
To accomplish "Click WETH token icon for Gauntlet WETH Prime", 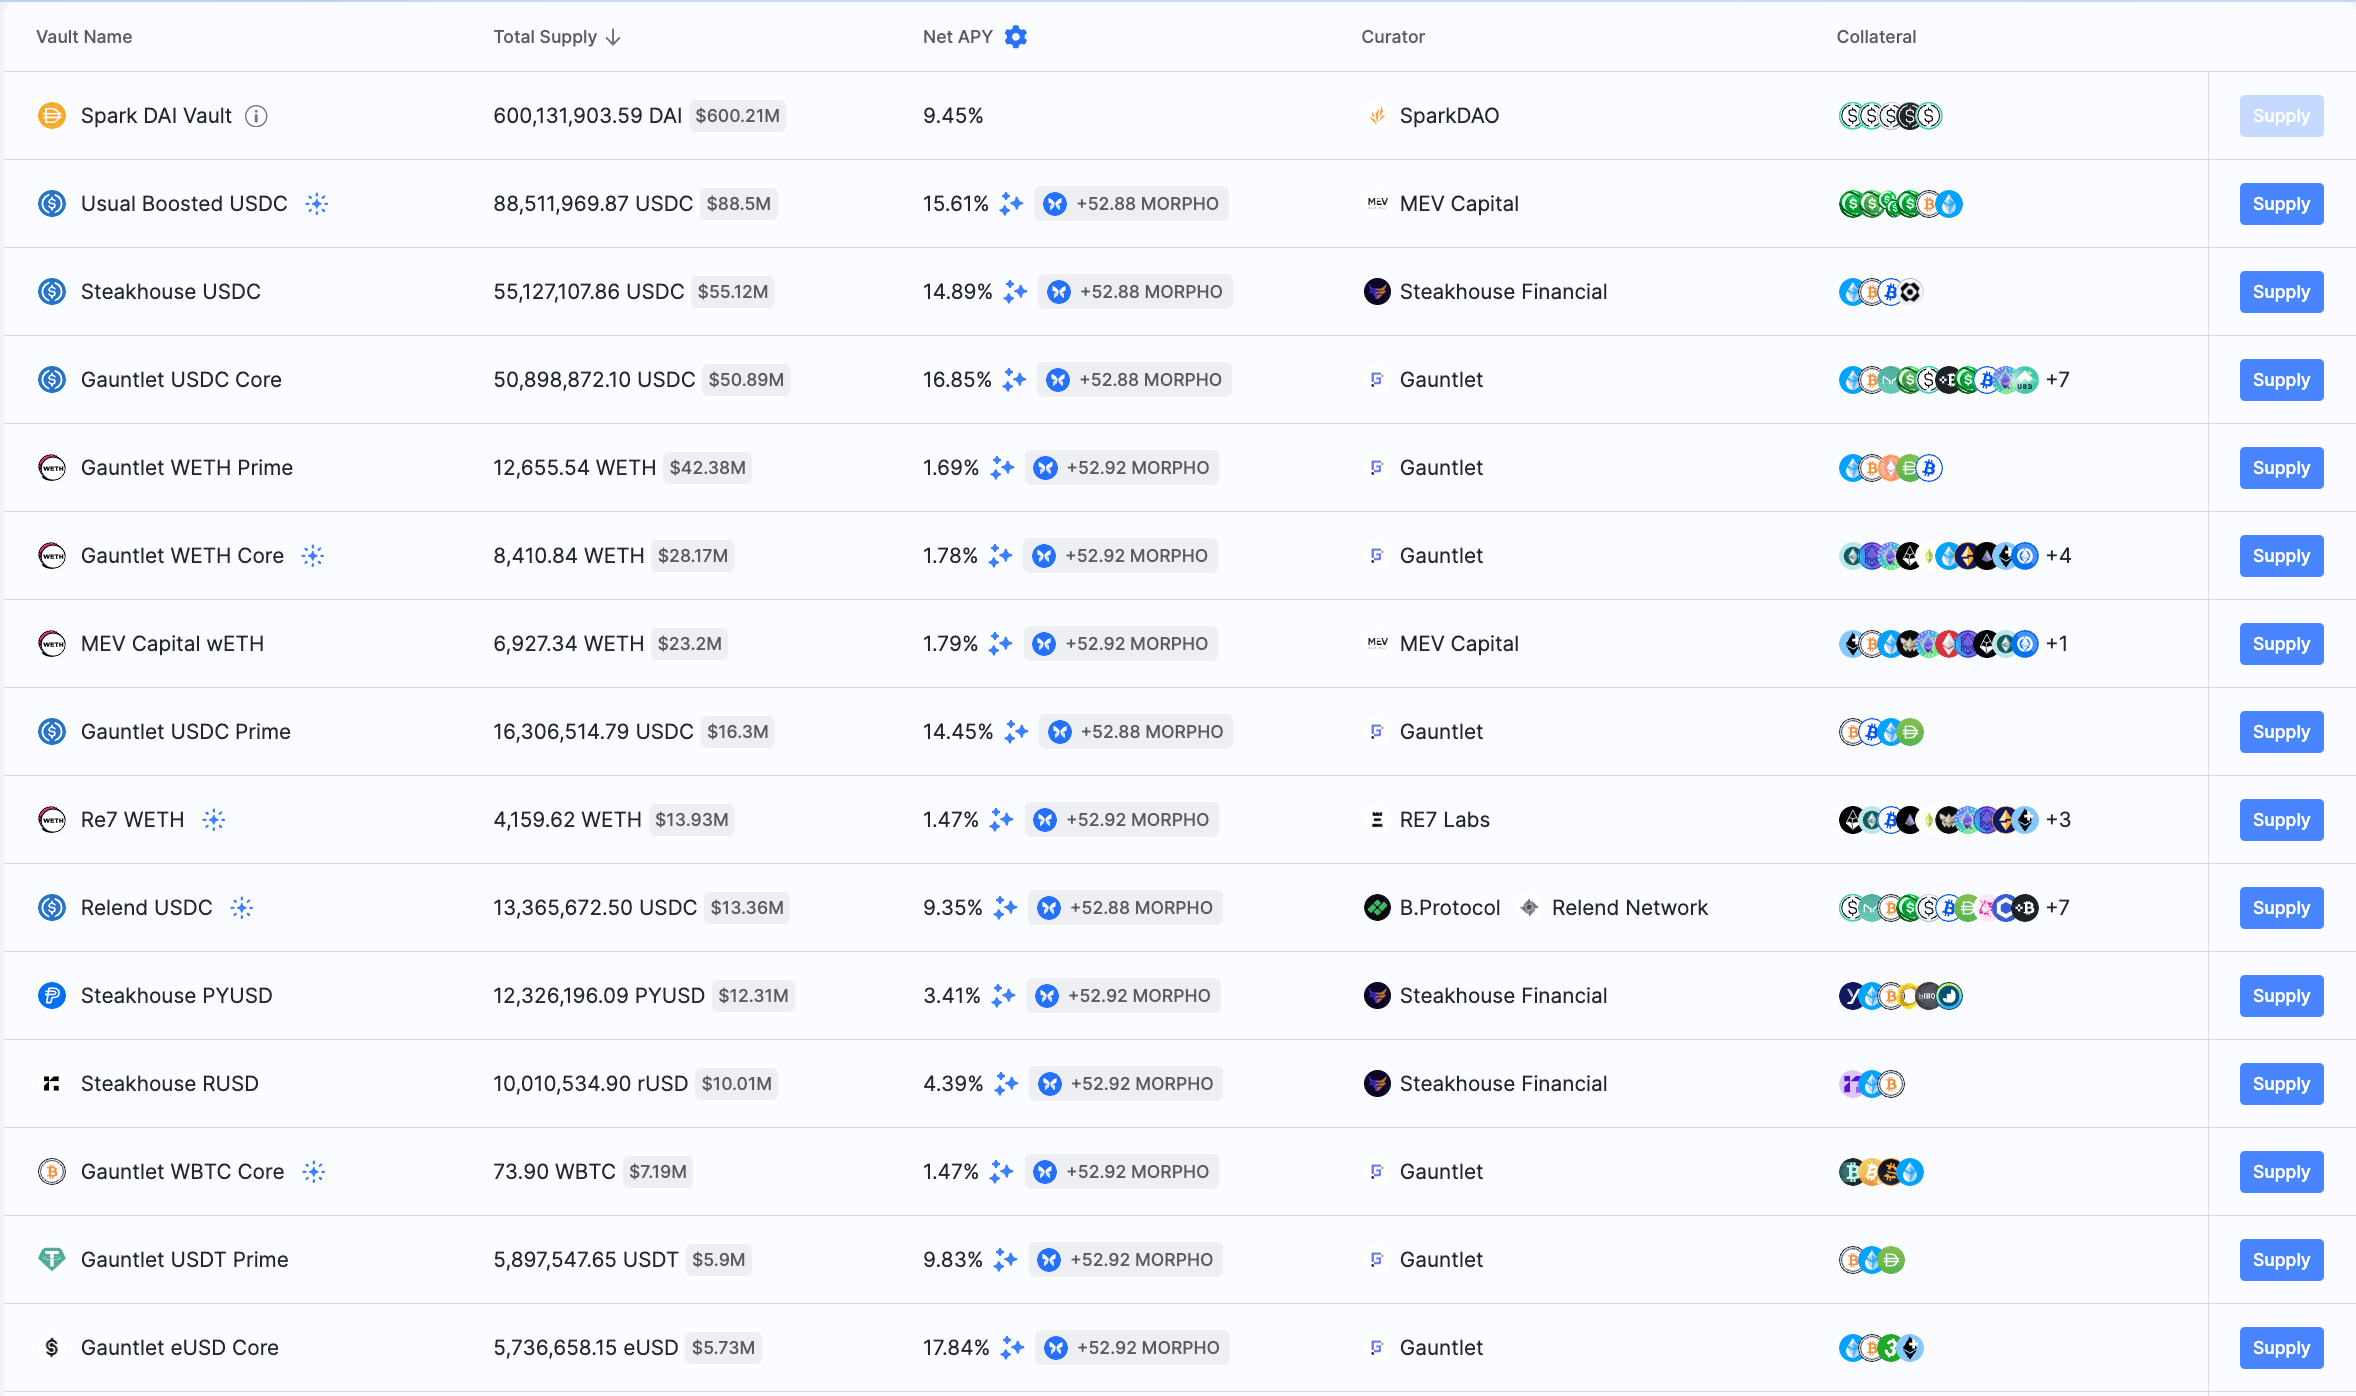I will (52, 468).
